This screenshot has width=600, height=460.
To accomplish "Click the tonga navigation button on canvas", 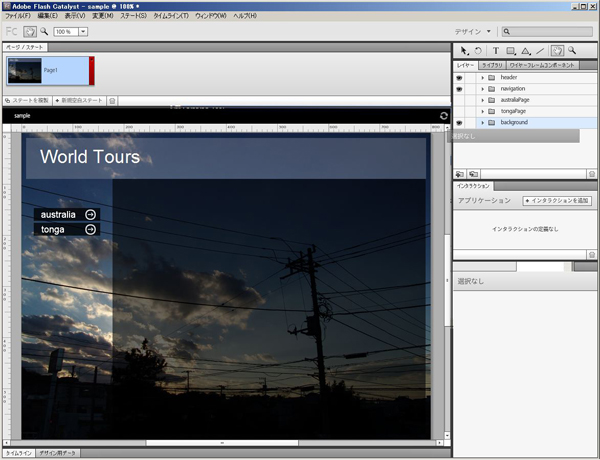I will tap(67, 230).
